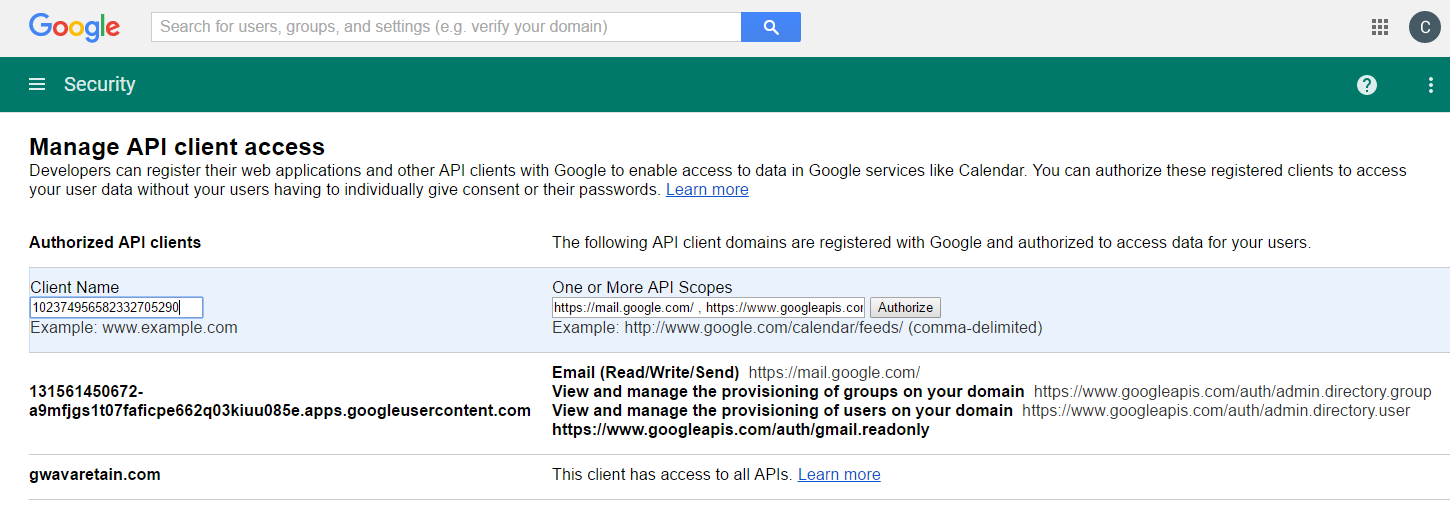Open the hamburger main menu
This screenshot has width=1450, height=514.
coord(37,85)
